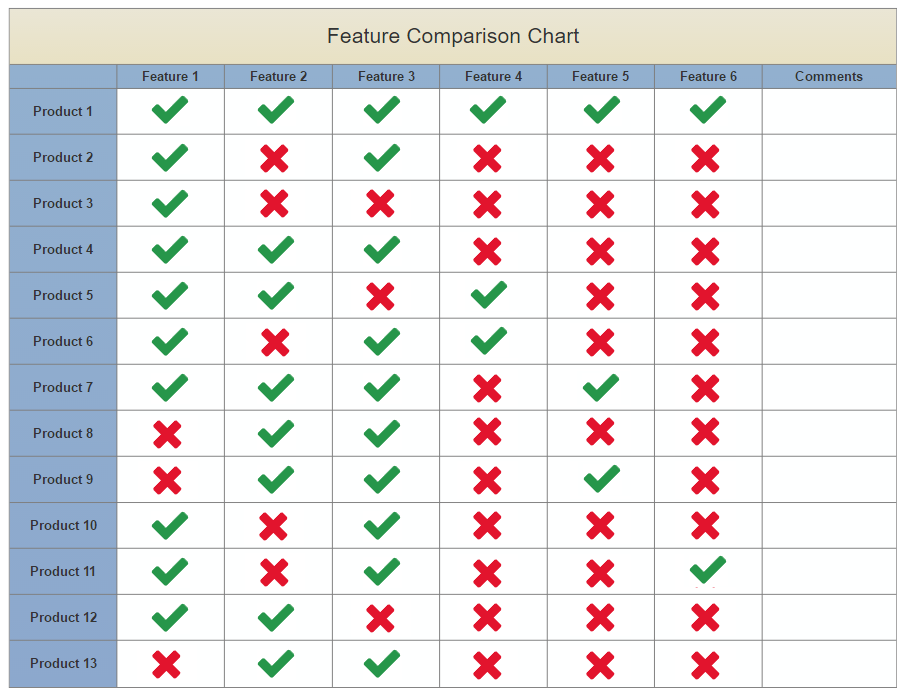This screenshot has height=697, width=906.
Task: Toggle Product 9's Feature 5 checkmark
Action: point(600,479)
